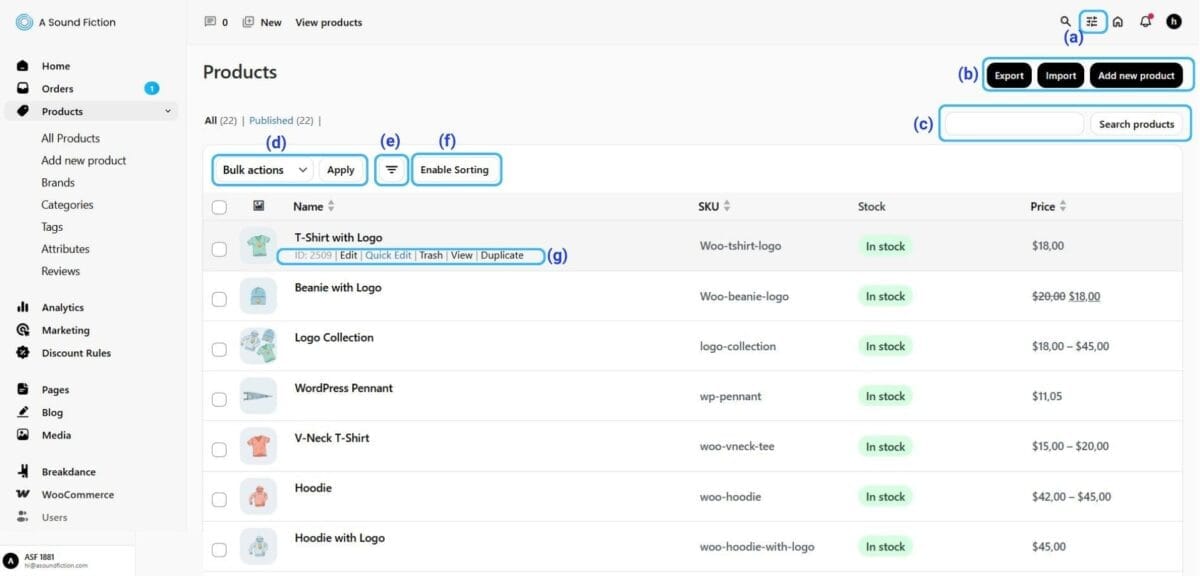Check the T-Shirt with Logo row checkbox
This screenshot has width=1200, height=576.
pos(219,249)
